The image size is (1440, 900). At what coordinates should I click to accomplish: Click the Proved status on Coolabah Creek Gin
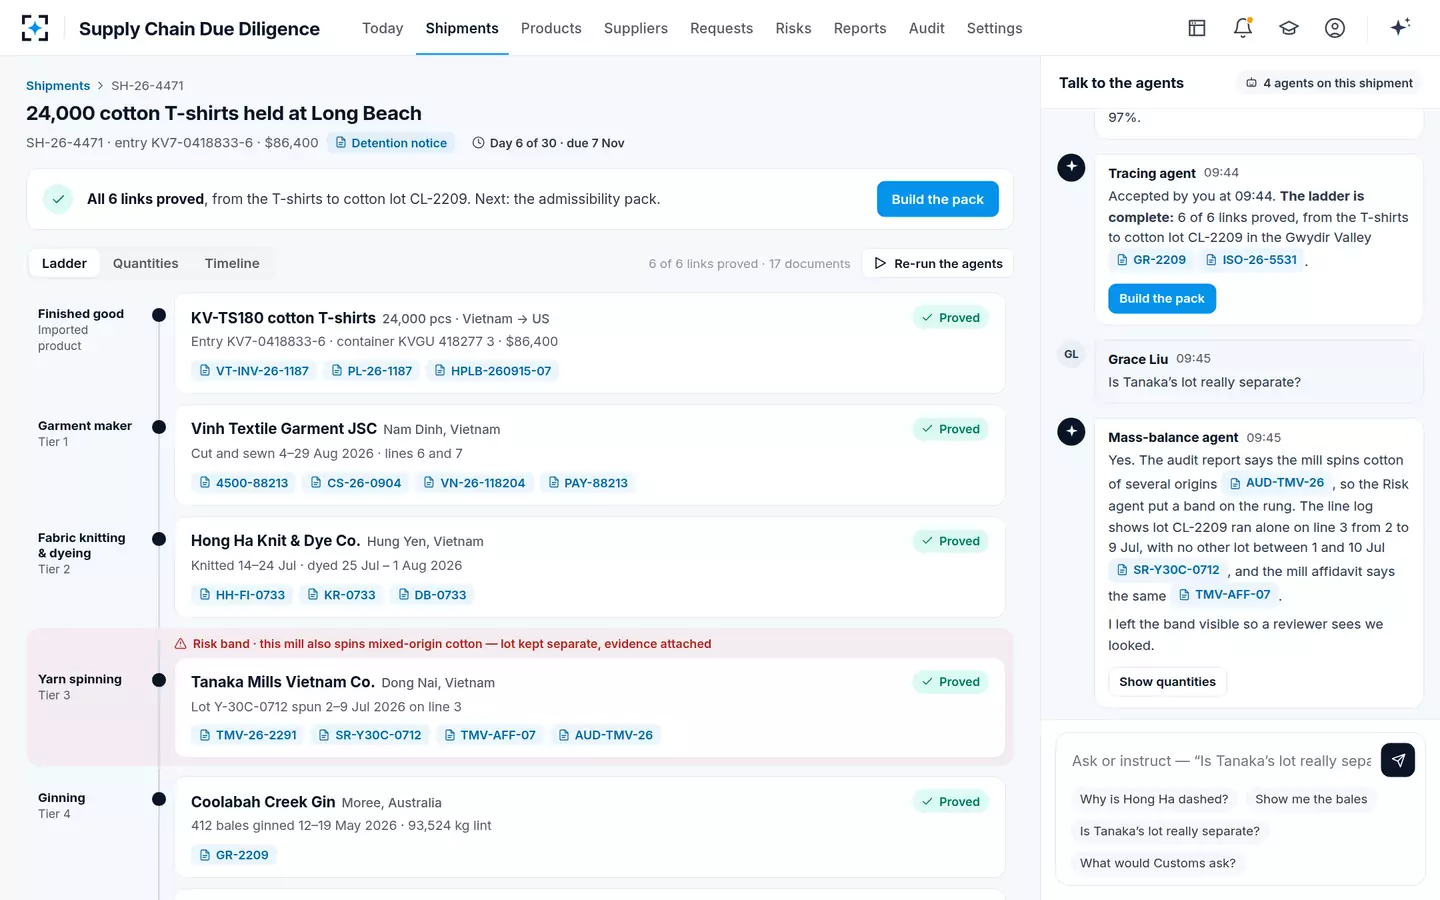coord(950,802)
